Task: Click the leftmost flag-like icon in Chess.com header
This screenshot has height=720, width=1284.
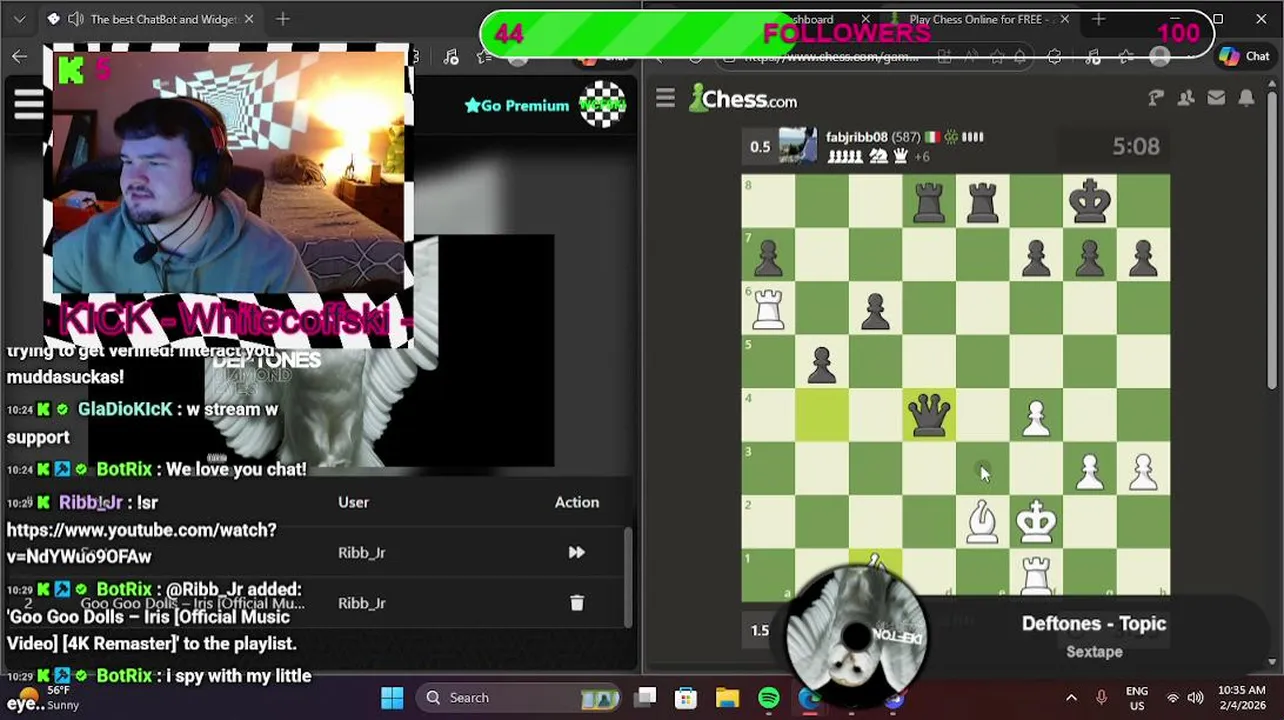Action: [1156, 98]
